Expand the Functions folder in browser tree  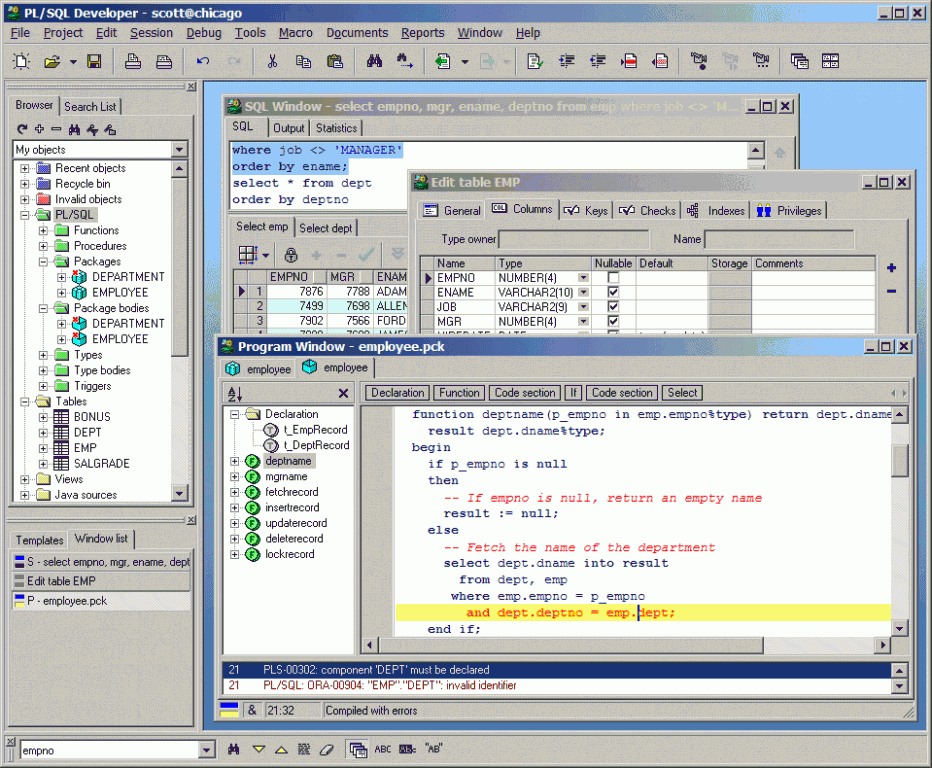point(43,231)
